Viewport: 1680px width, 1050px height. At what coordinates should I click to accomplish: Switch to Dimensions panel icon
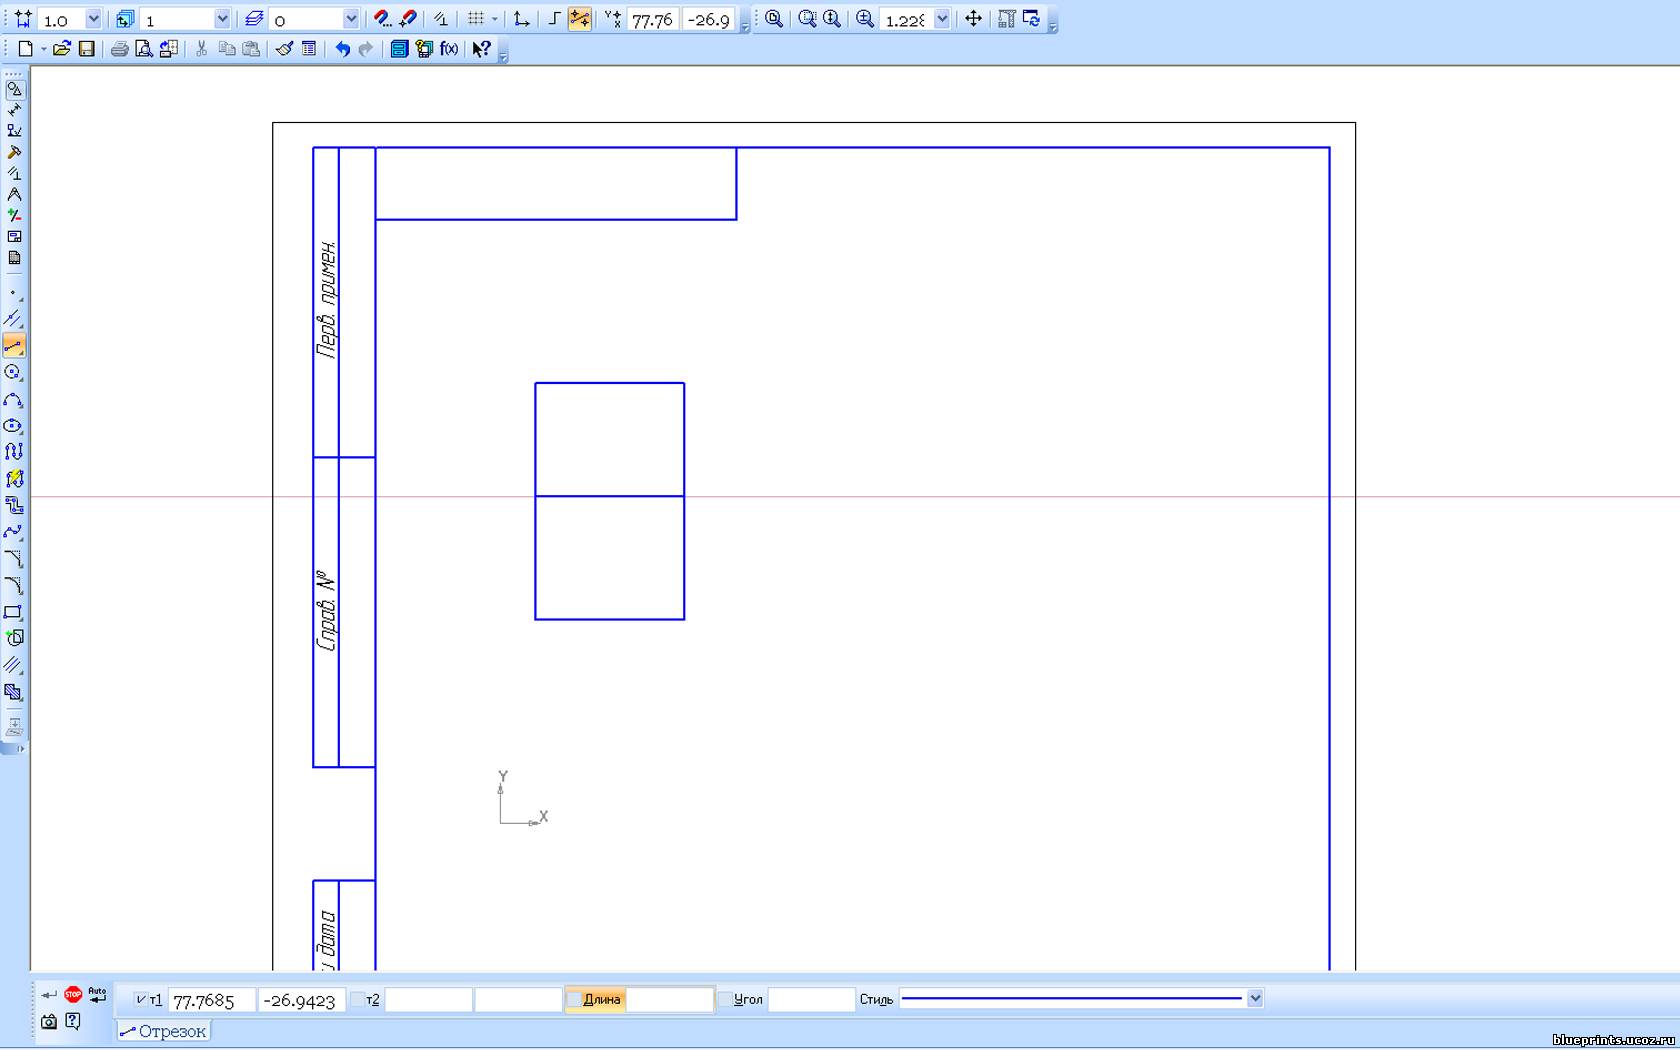point(14,110)
